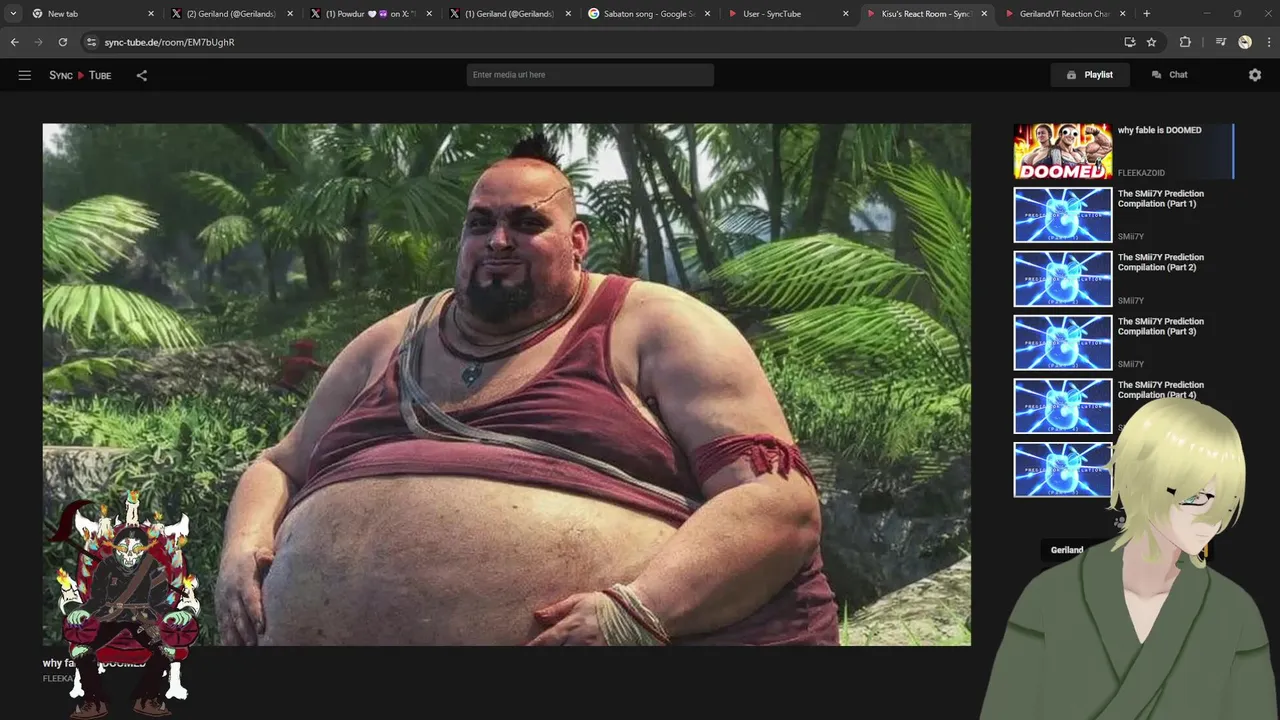The image size is (1280, 720).
Task: Click 'The SMii7Y Prediction Compilation (Part 3)' title
Action: click(1161, 326)
